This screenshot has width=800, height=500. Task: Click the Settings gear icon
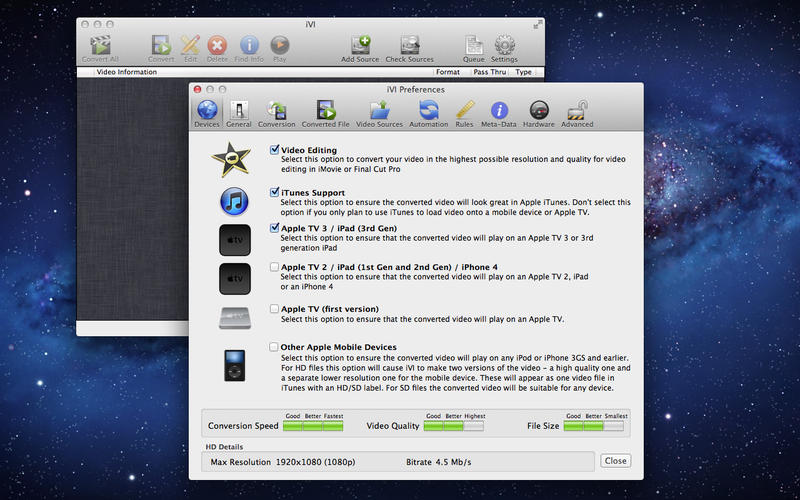(505, 46)
